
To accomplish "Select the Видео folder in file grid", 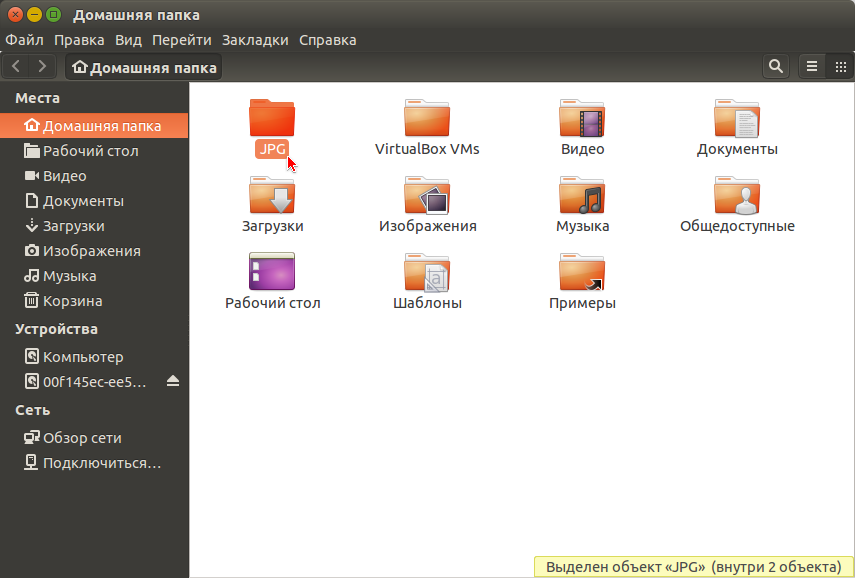I will 582,117.
